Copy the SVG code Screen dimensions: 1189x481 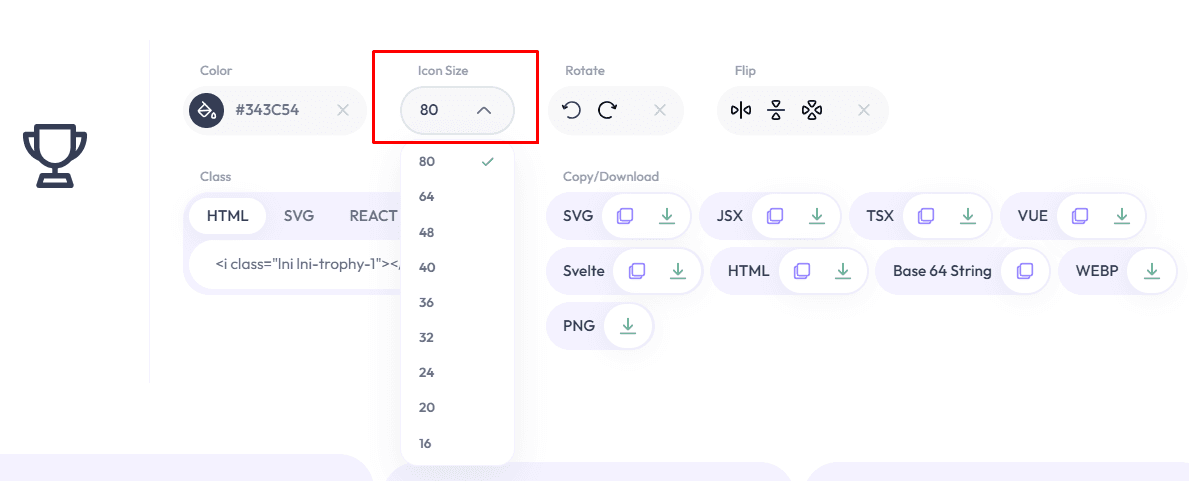click(x=625, y=216)
